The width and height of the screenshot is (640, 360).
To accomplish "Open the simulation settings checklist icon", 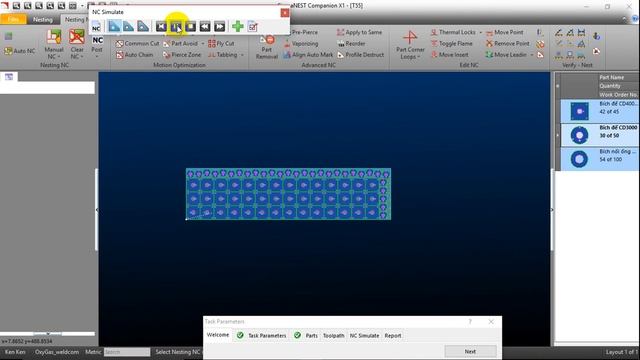I will 253,27.
